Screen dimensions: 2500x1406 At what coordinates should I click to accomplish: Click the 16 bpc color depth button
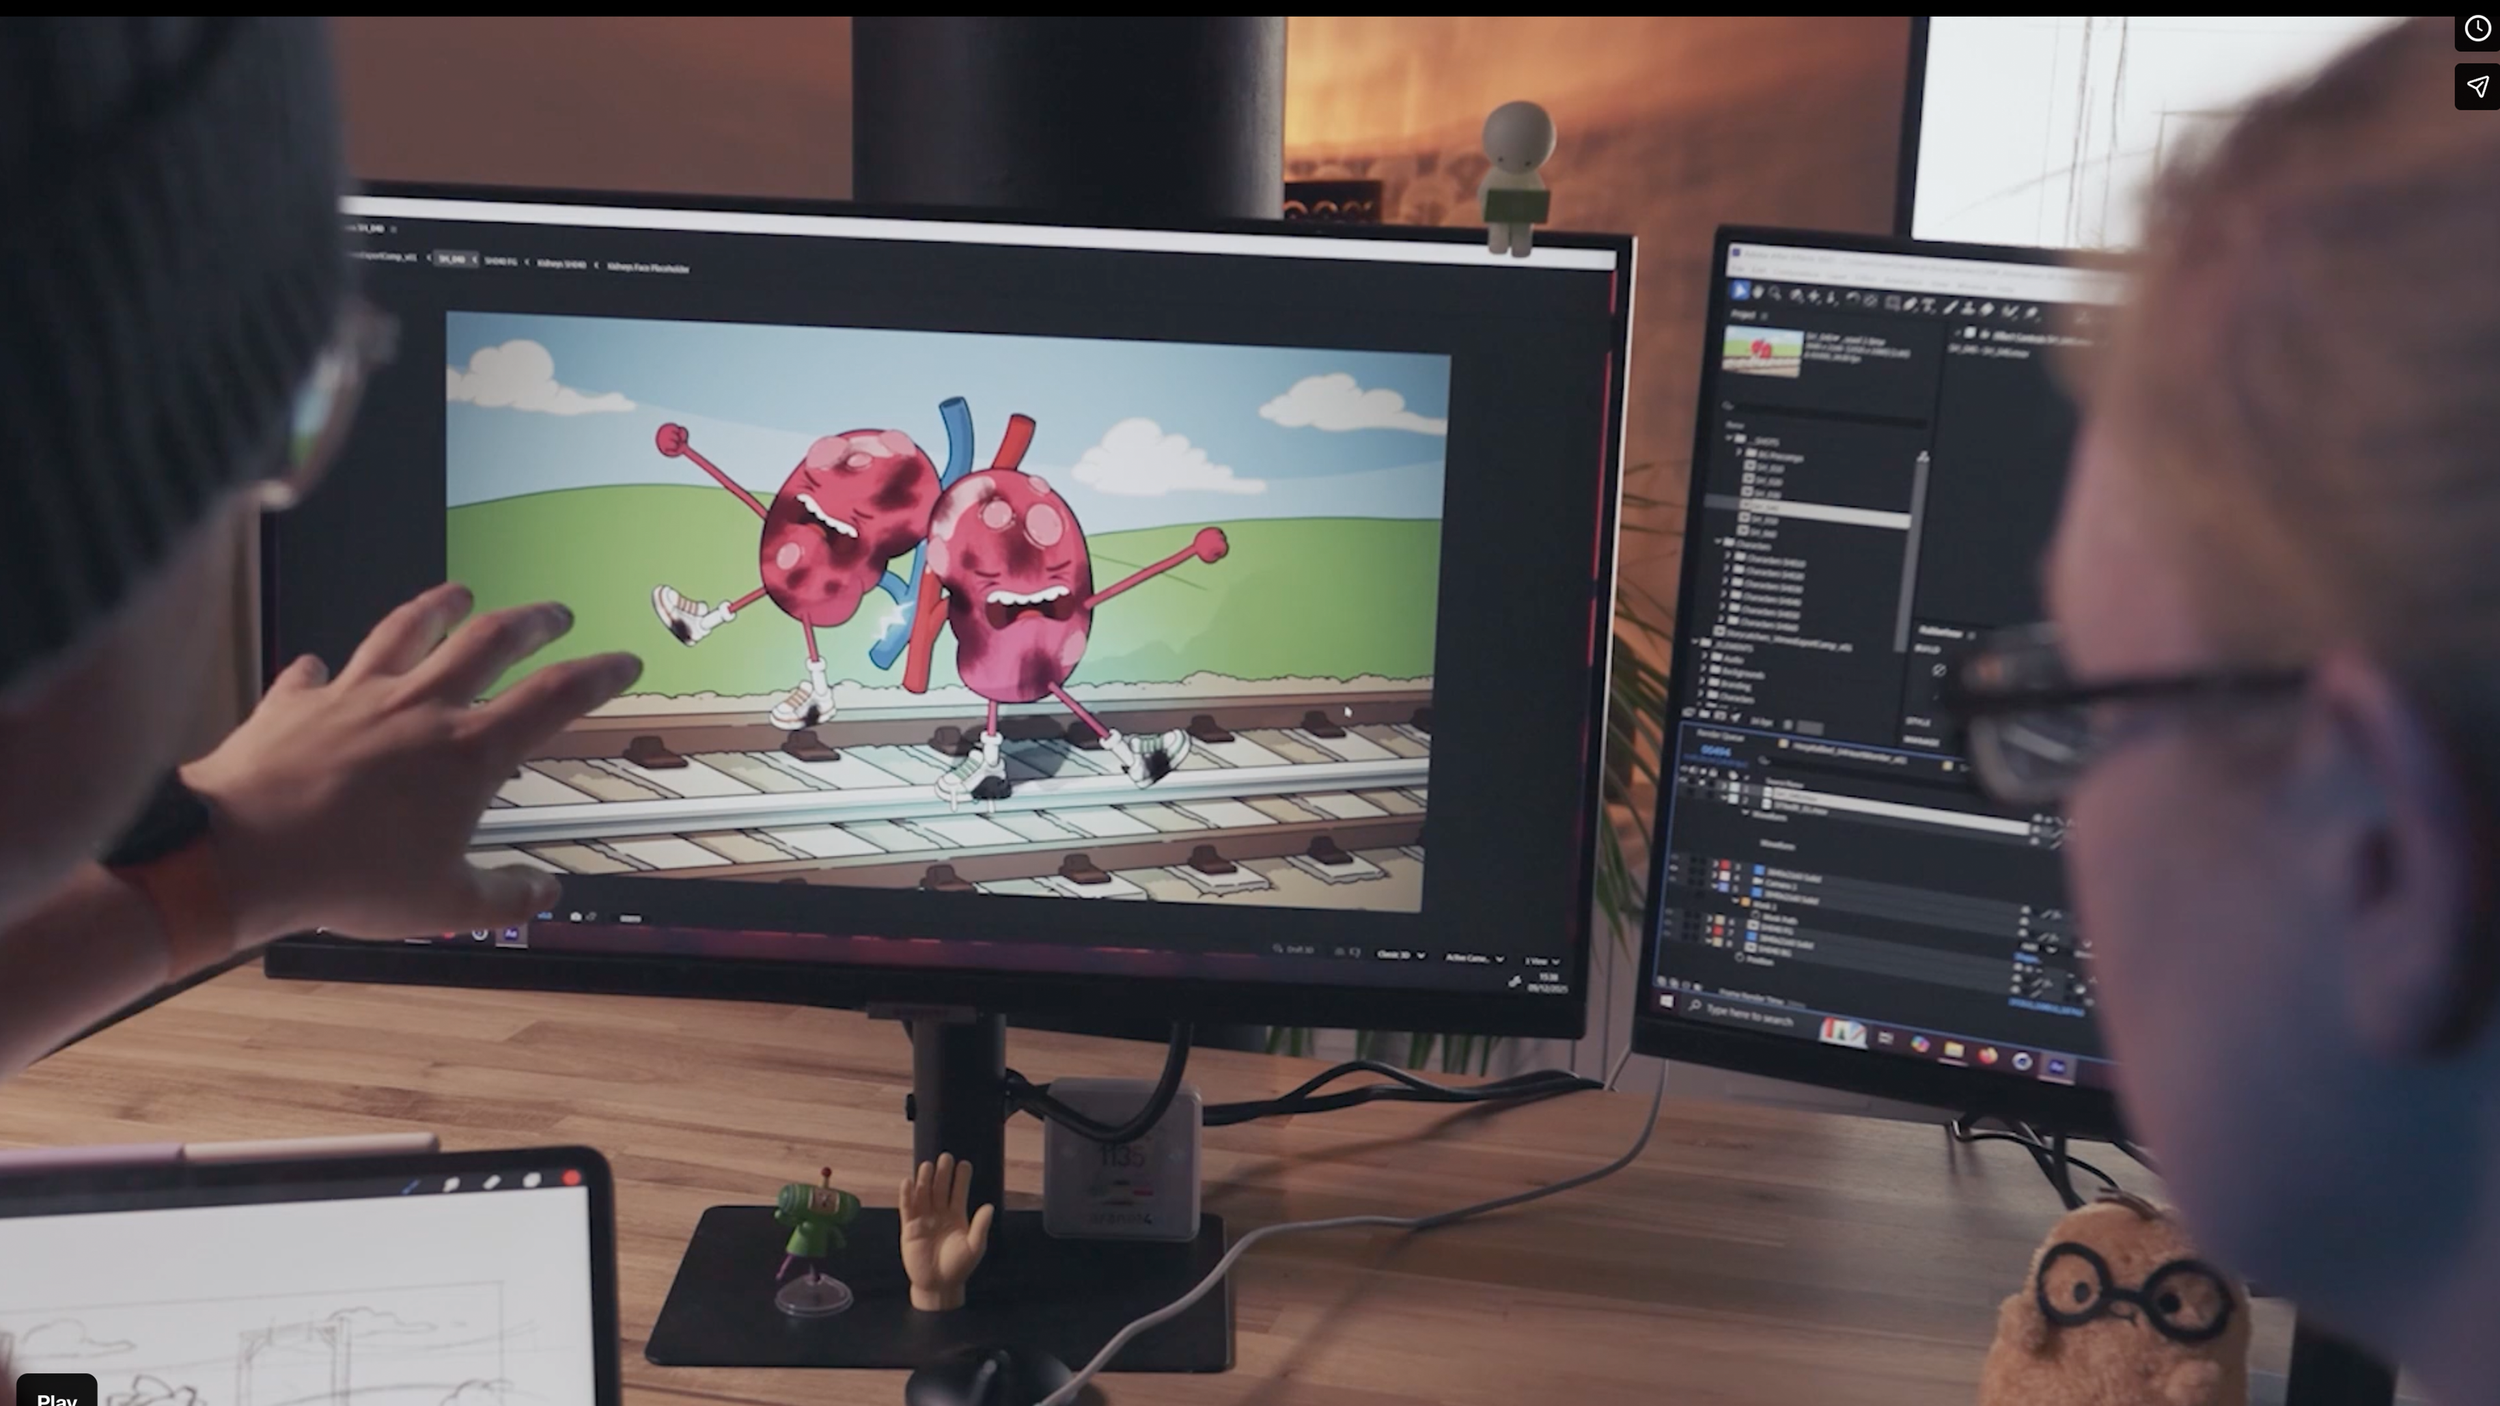pos(1761,722)
